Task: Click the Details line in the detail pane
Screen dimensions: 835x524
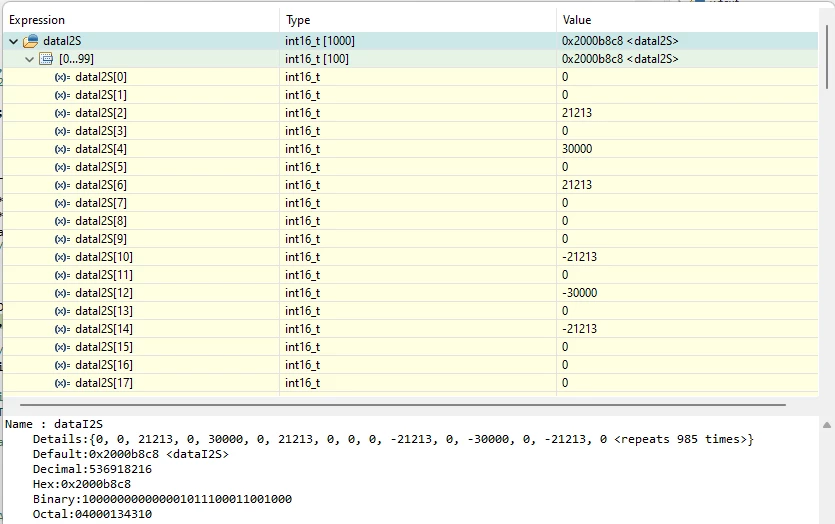Action: [x=393, y=439]
